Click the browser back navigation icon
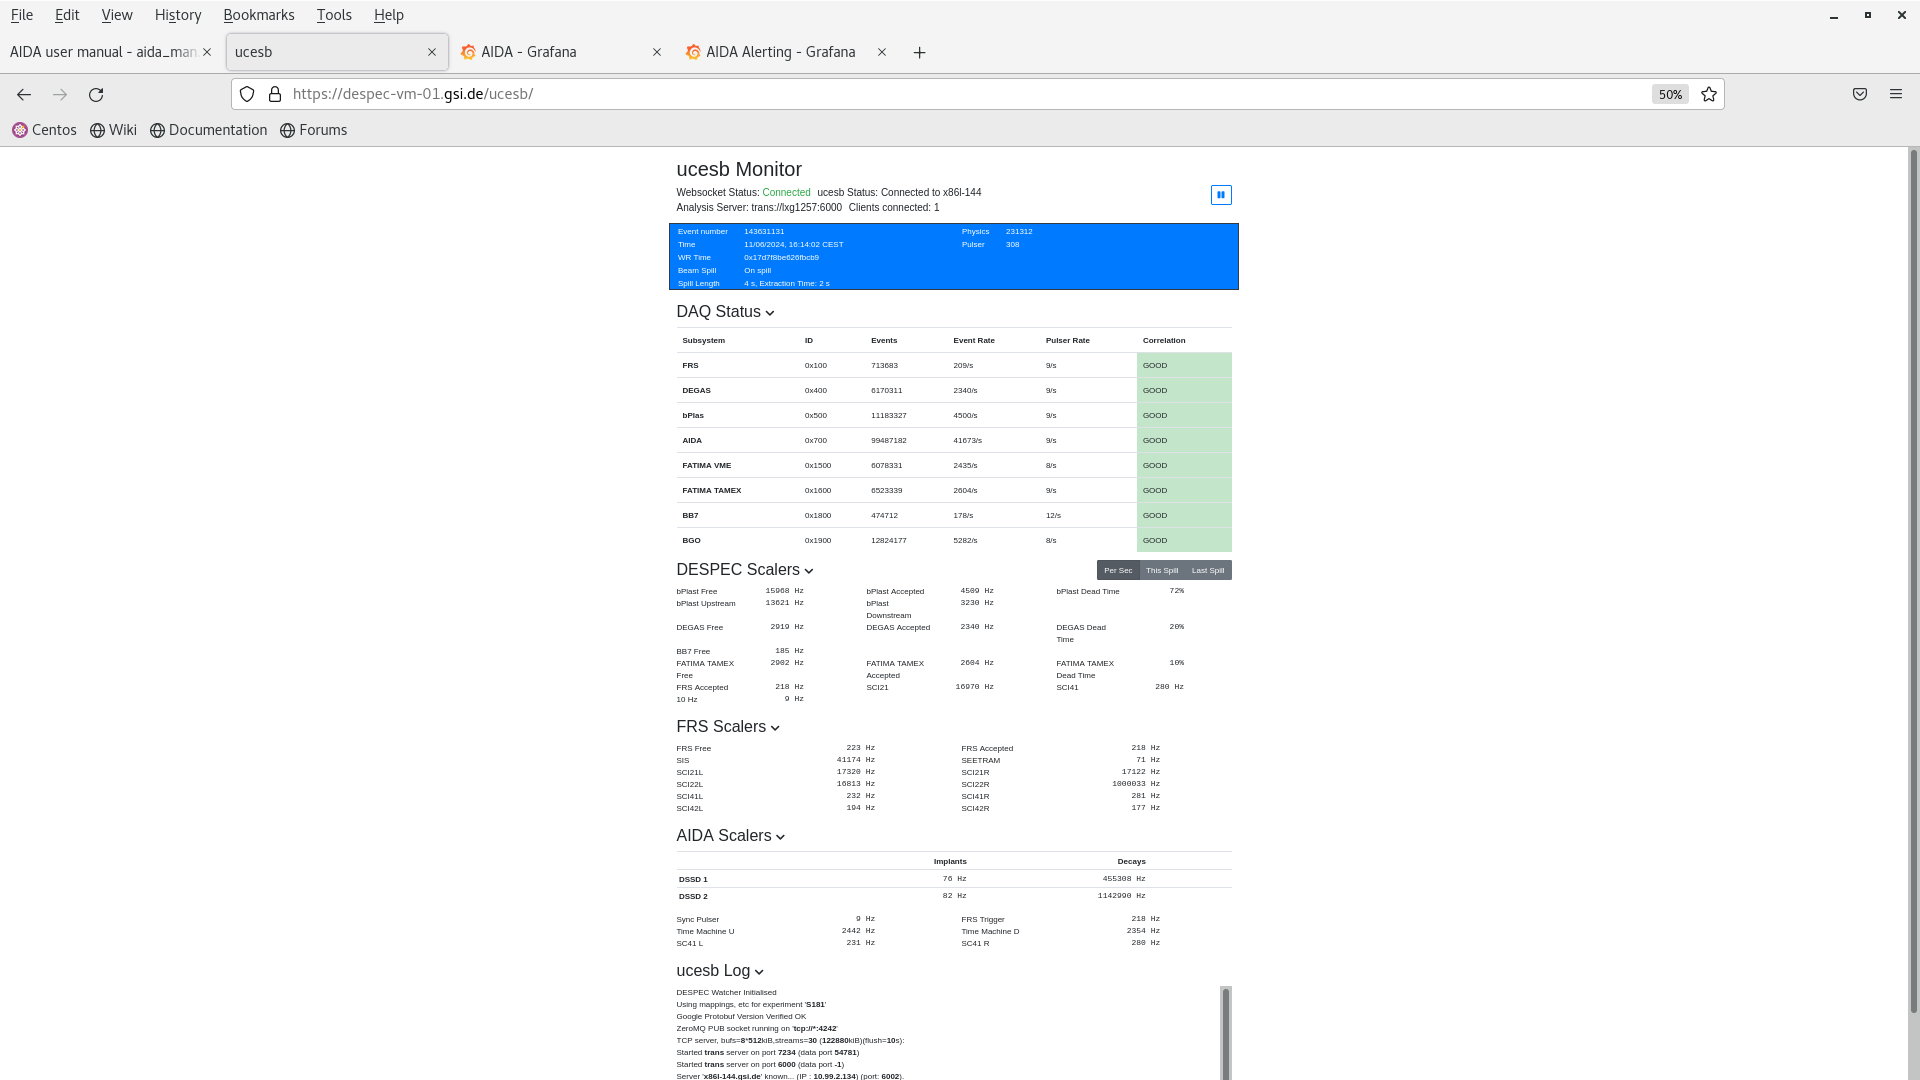The height and width of the screenshot is (1080, 1920). click(x=24, y=94)
